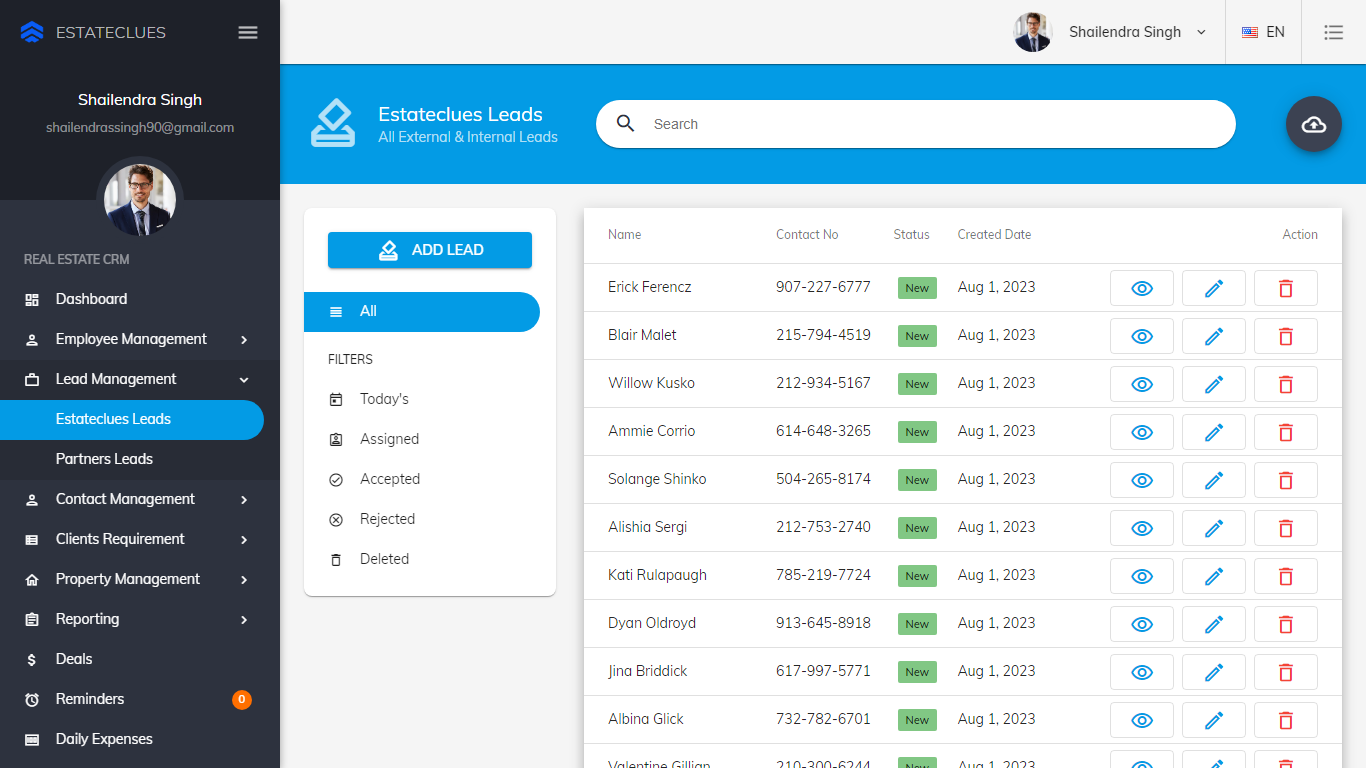This screenshot has height=768, width=1366.
Task: Click the leads Search input field
Action: pos(930,124)
